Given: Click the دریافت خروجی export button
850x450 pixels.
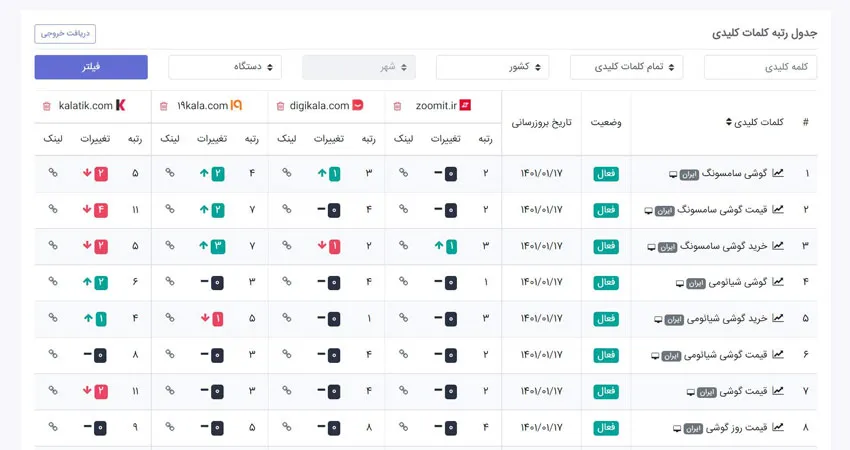Looking at the screenshot, I should tap(65, 34).
